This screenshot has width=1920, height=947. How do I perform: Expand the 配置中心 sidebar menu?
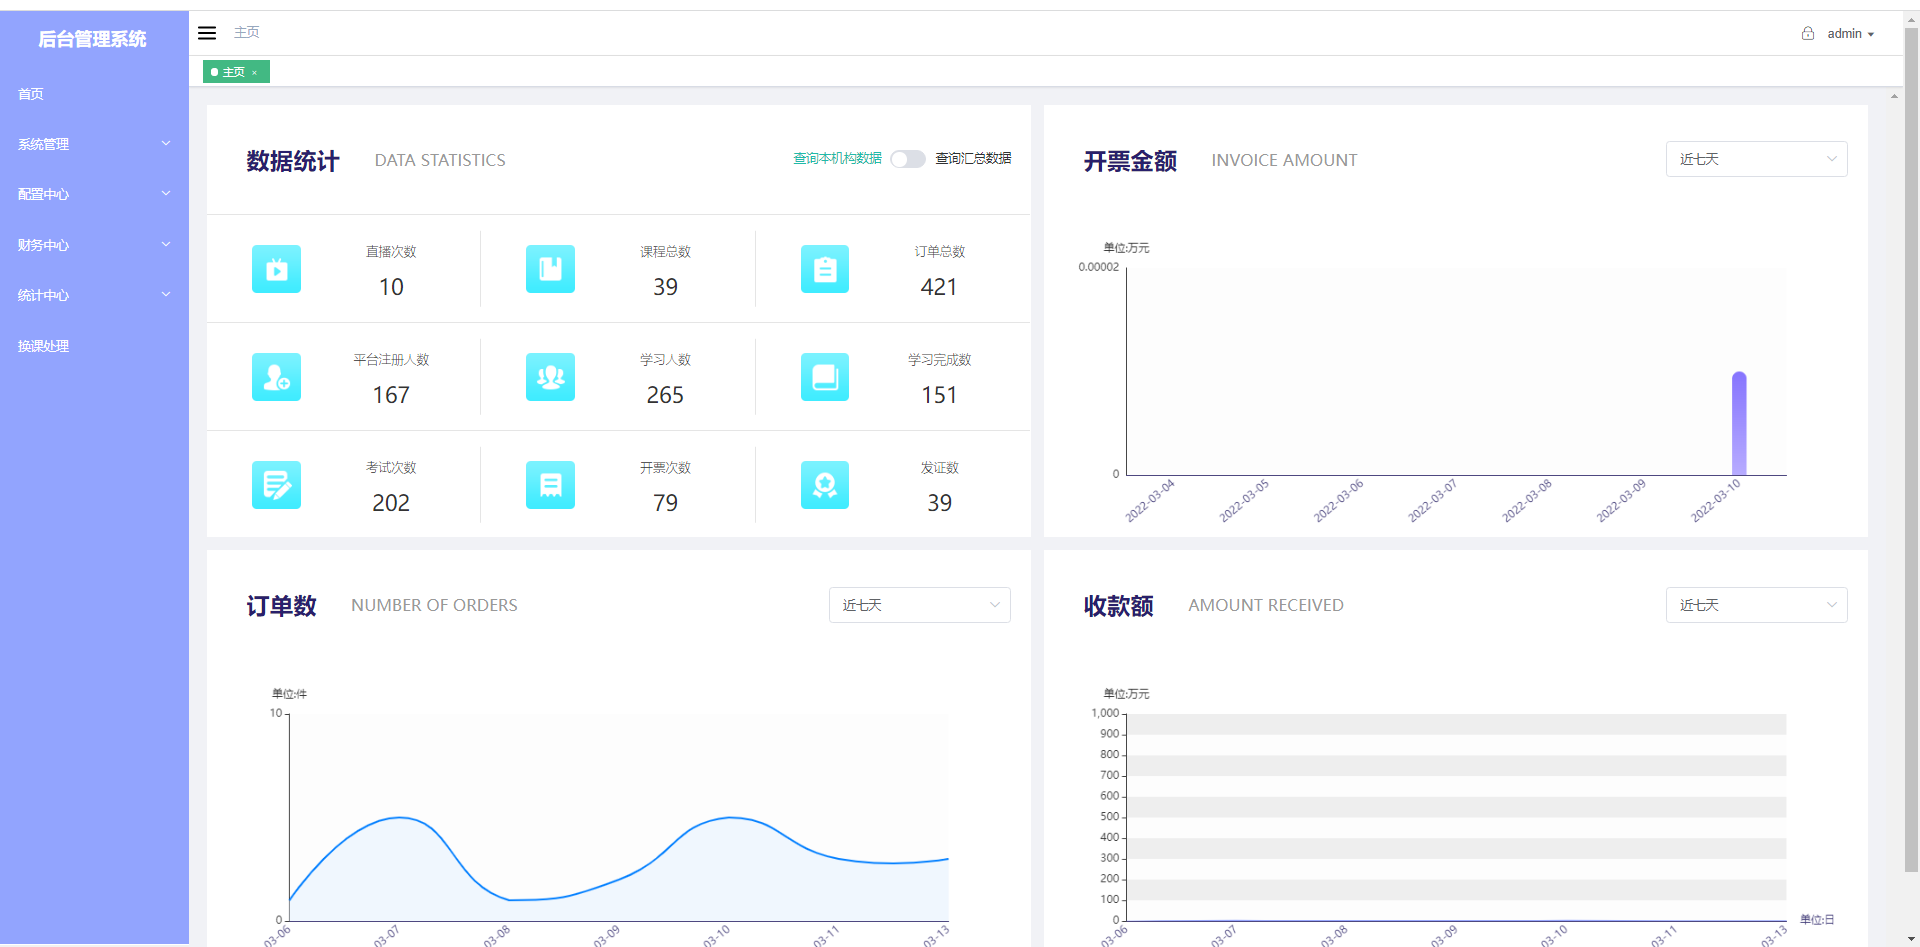[x=94, y=194]
